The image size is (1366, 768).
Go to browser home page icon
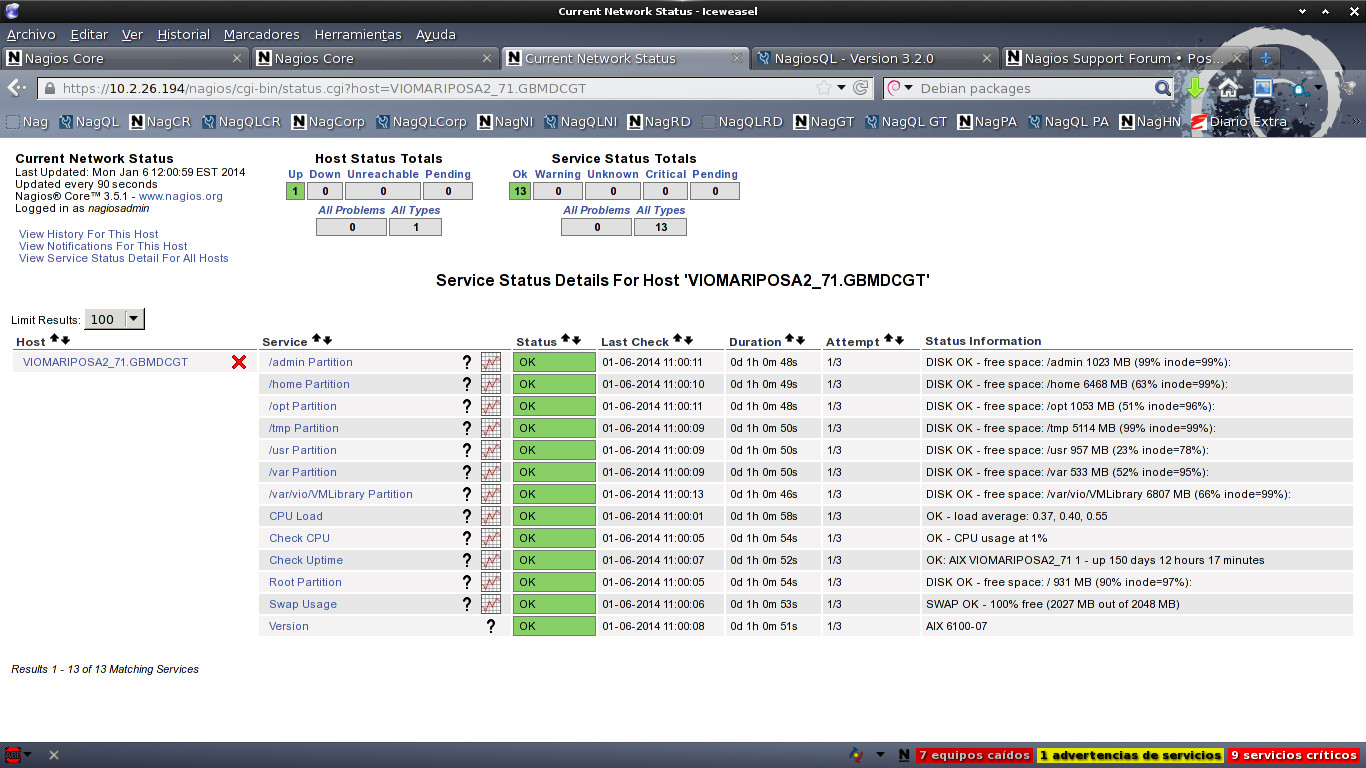pyautogui.click(x=1228, y=88)
